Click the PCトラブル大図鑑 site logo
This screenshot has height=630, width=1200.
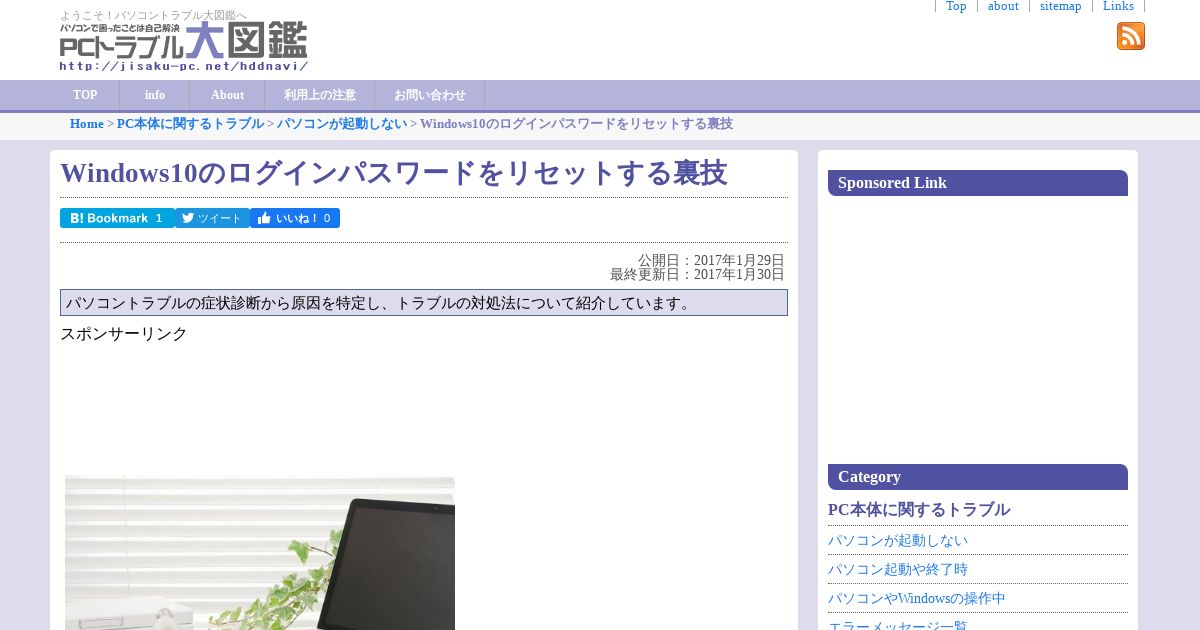tap(184, 46)
